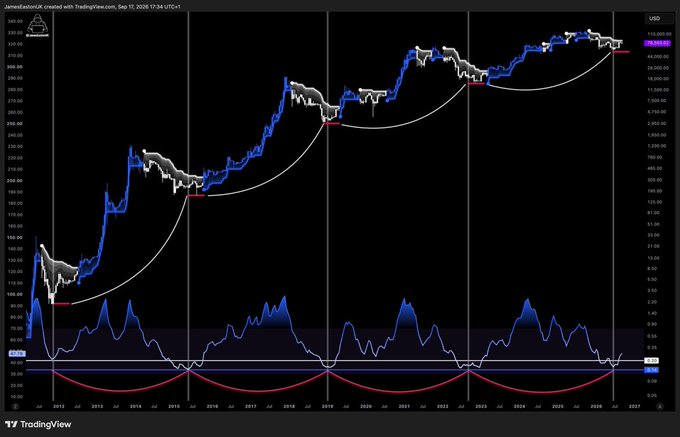Viewport: 680px width, 437px height.
Task: Click the 2019 label on time axis
Action: coord(327,407)
